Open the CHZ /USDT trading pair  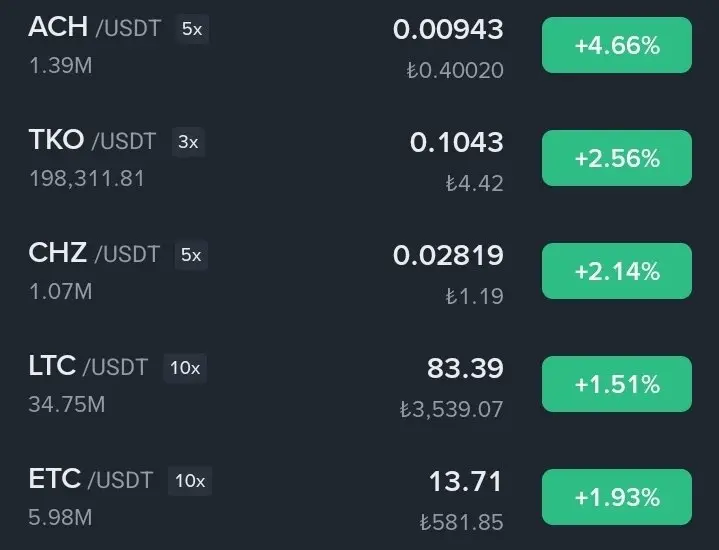[x=94, y=253]
